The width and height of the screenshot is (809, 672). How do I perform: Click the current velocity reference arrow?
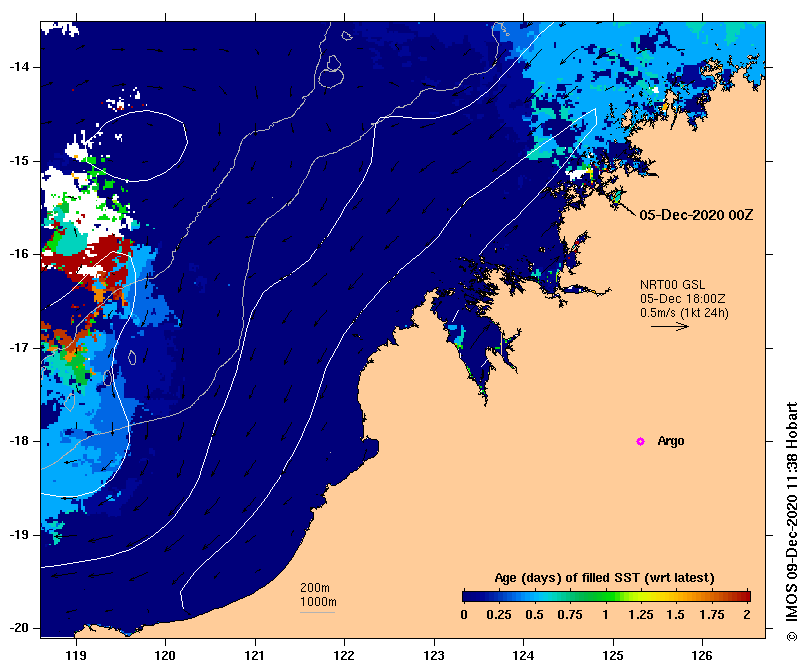[670, 326]
